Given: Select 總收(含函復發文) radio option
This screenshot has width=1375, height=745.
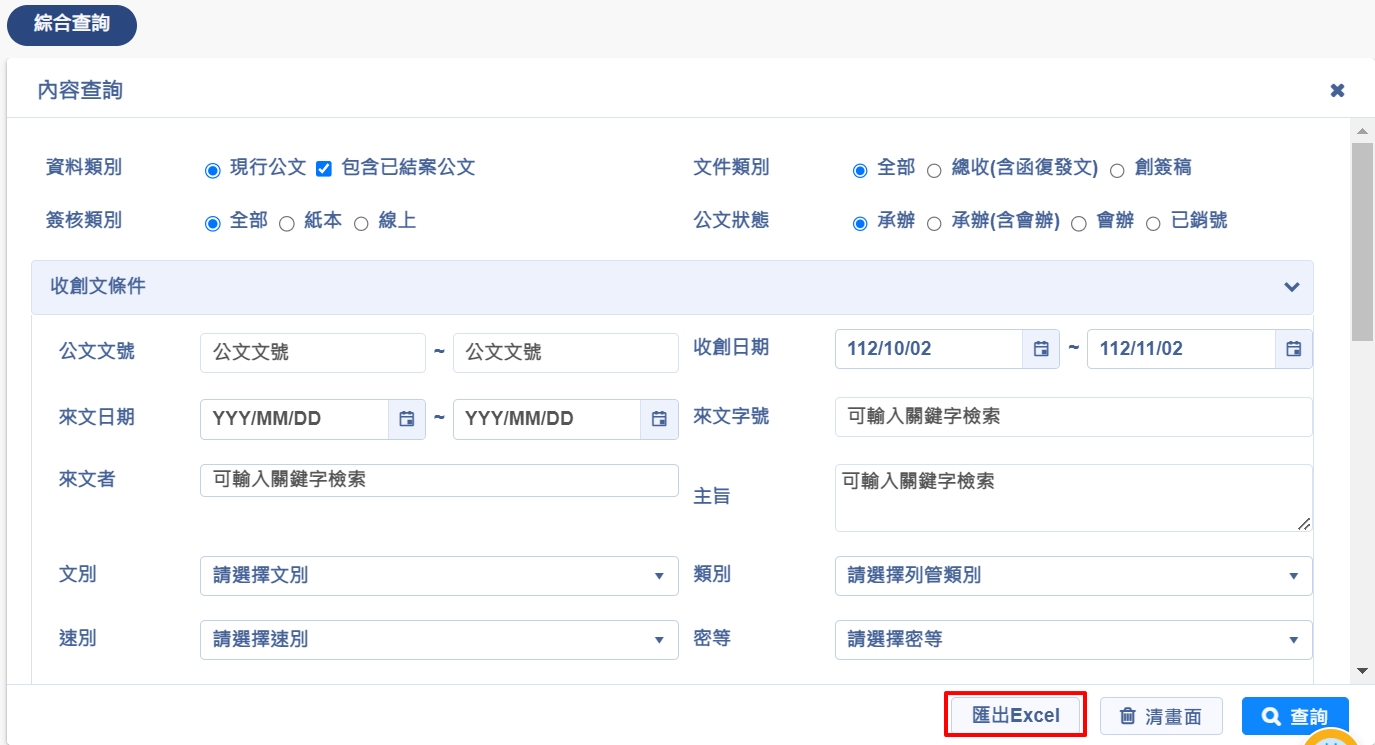Looking at the screenshot, I should click(x=934, y=170).
